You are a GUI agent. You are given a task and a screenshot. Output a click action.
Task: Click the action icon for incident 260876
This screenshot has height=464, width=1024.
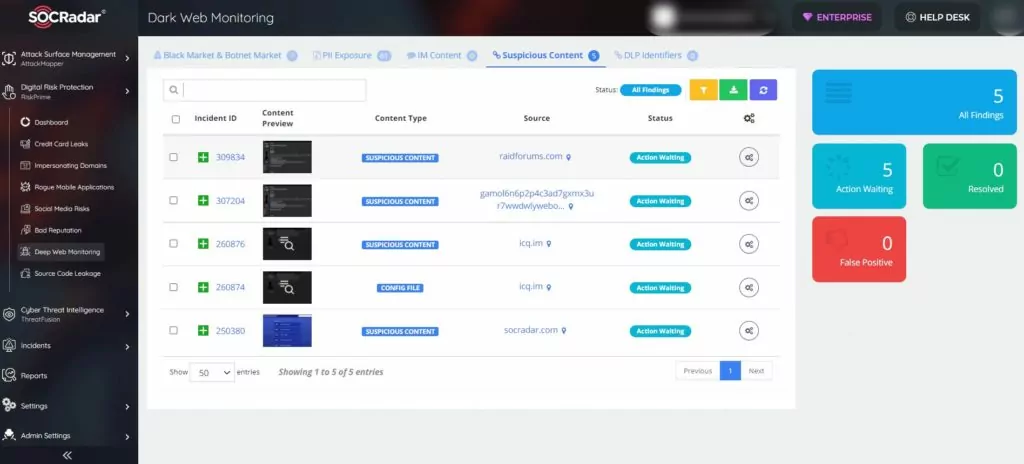pos(749,244)
